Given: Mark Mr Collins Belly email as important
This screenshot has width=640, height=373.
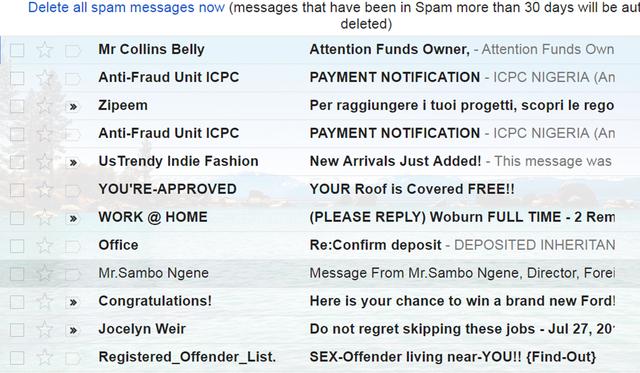Looking at the screenshot, I should click(73, 51).
